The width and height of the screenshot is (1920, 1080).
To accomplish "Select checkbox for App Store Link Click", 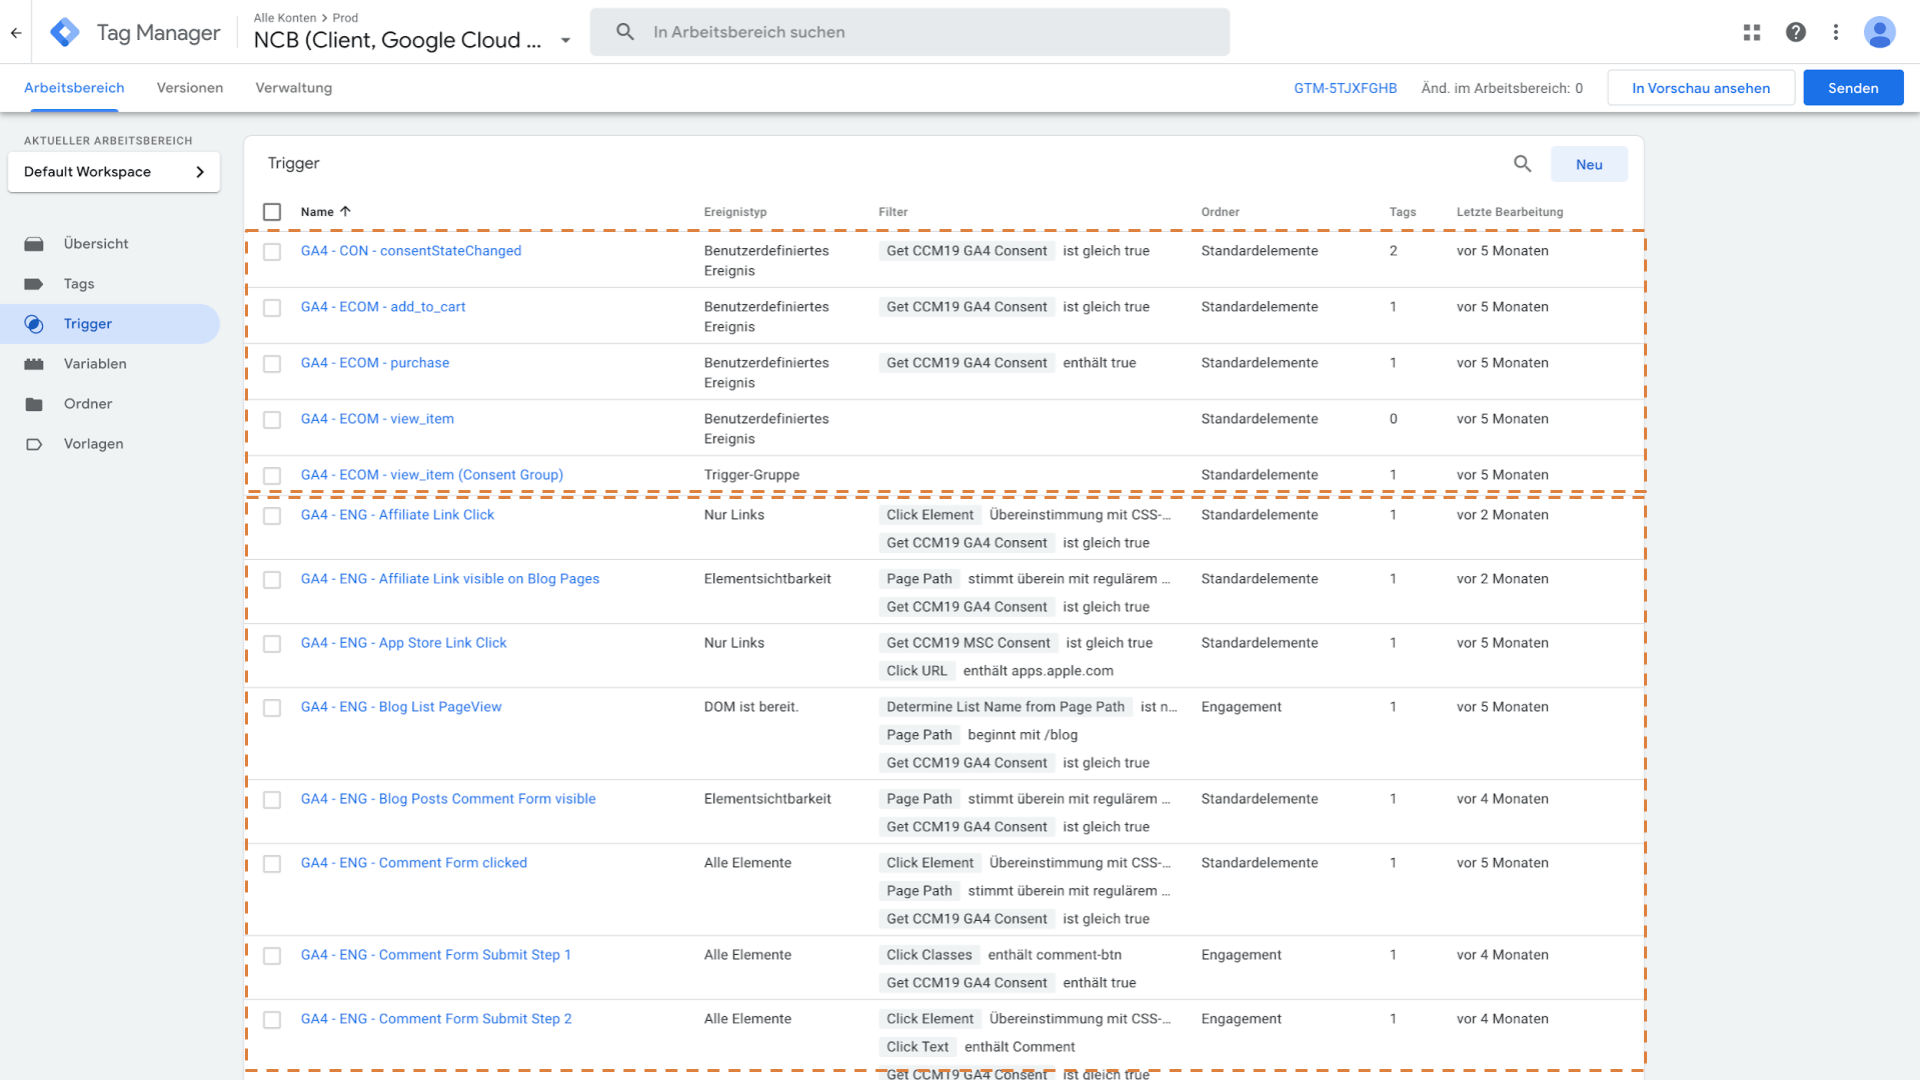I will [272, 644].
